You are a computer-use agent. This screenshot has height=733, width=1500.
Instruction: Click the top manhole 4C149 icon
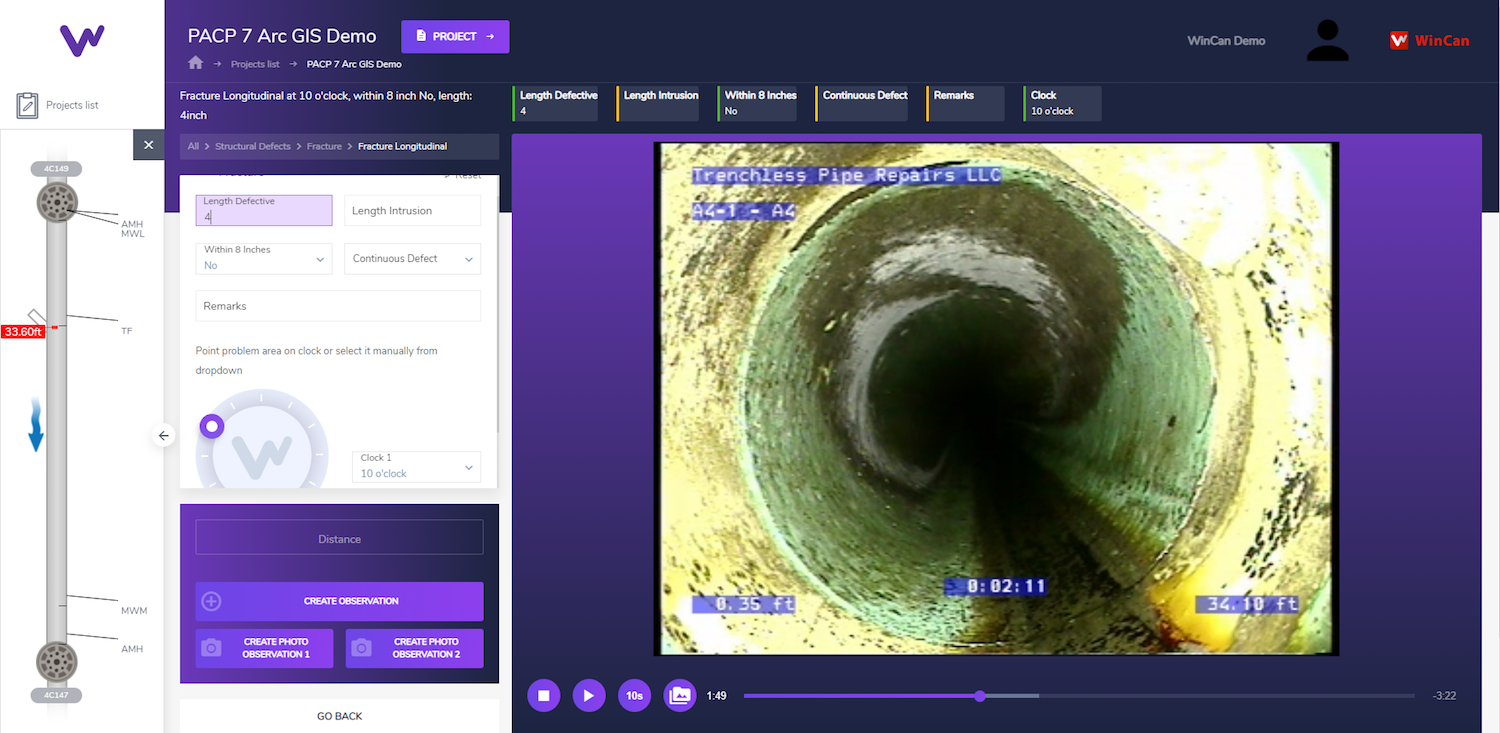tap(57, 202)
